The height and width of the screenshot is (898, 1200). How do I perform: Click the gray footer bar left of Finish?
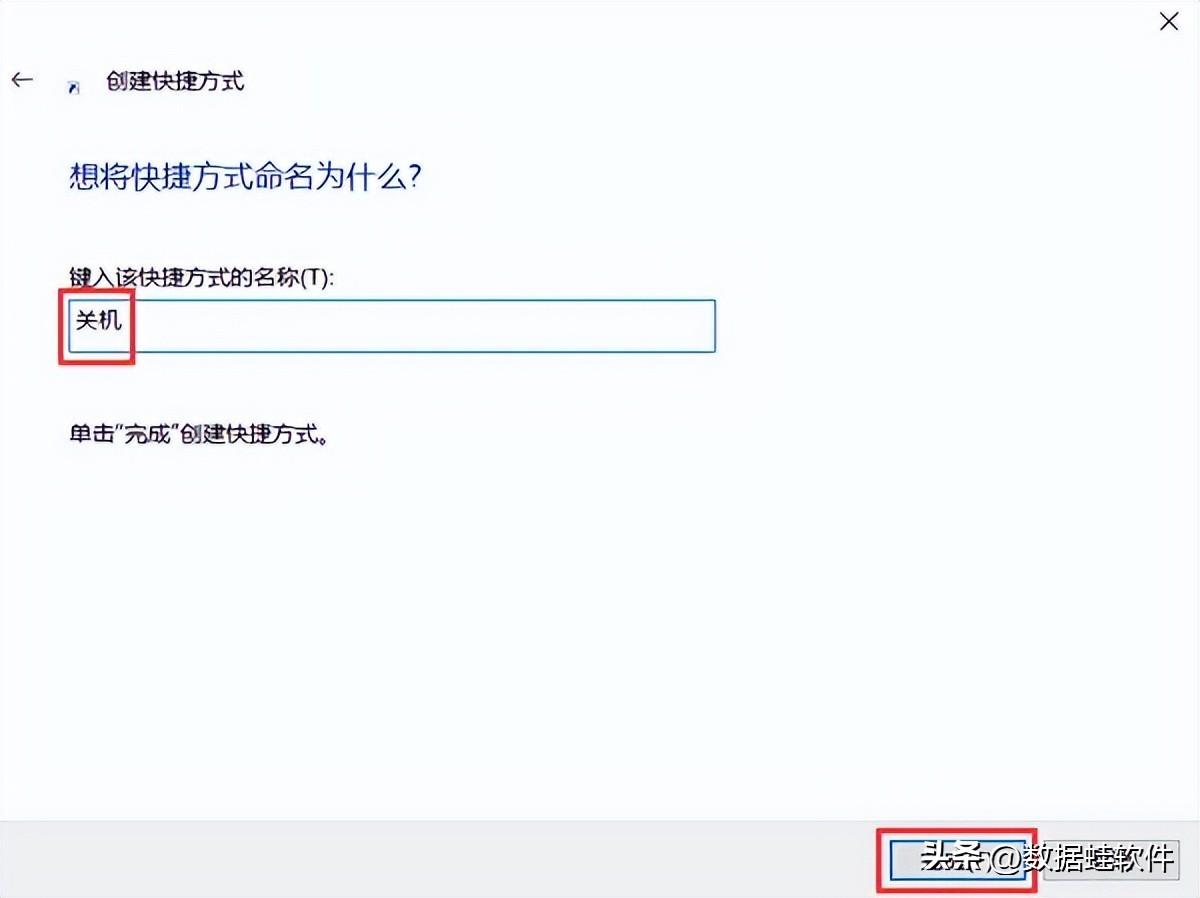(440, 859)
